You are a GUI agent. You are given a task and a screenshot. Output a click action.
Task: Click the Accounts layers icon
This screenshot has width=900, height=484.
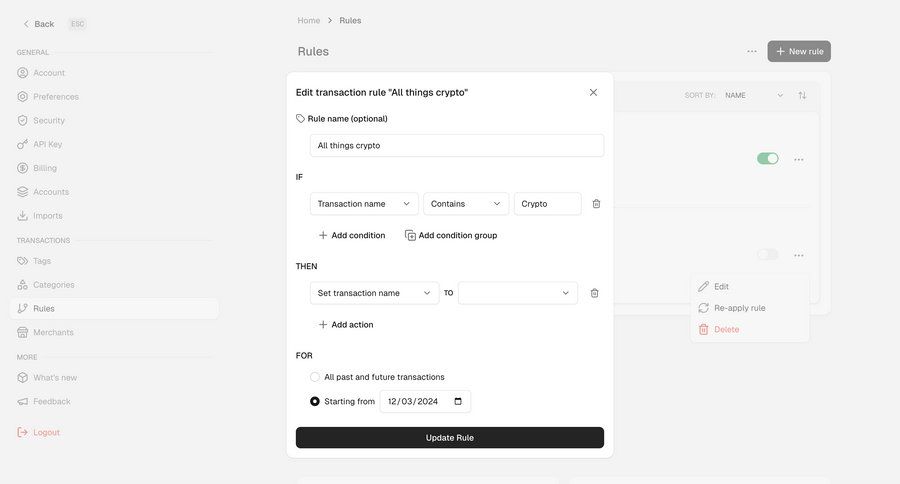(22, 192)
